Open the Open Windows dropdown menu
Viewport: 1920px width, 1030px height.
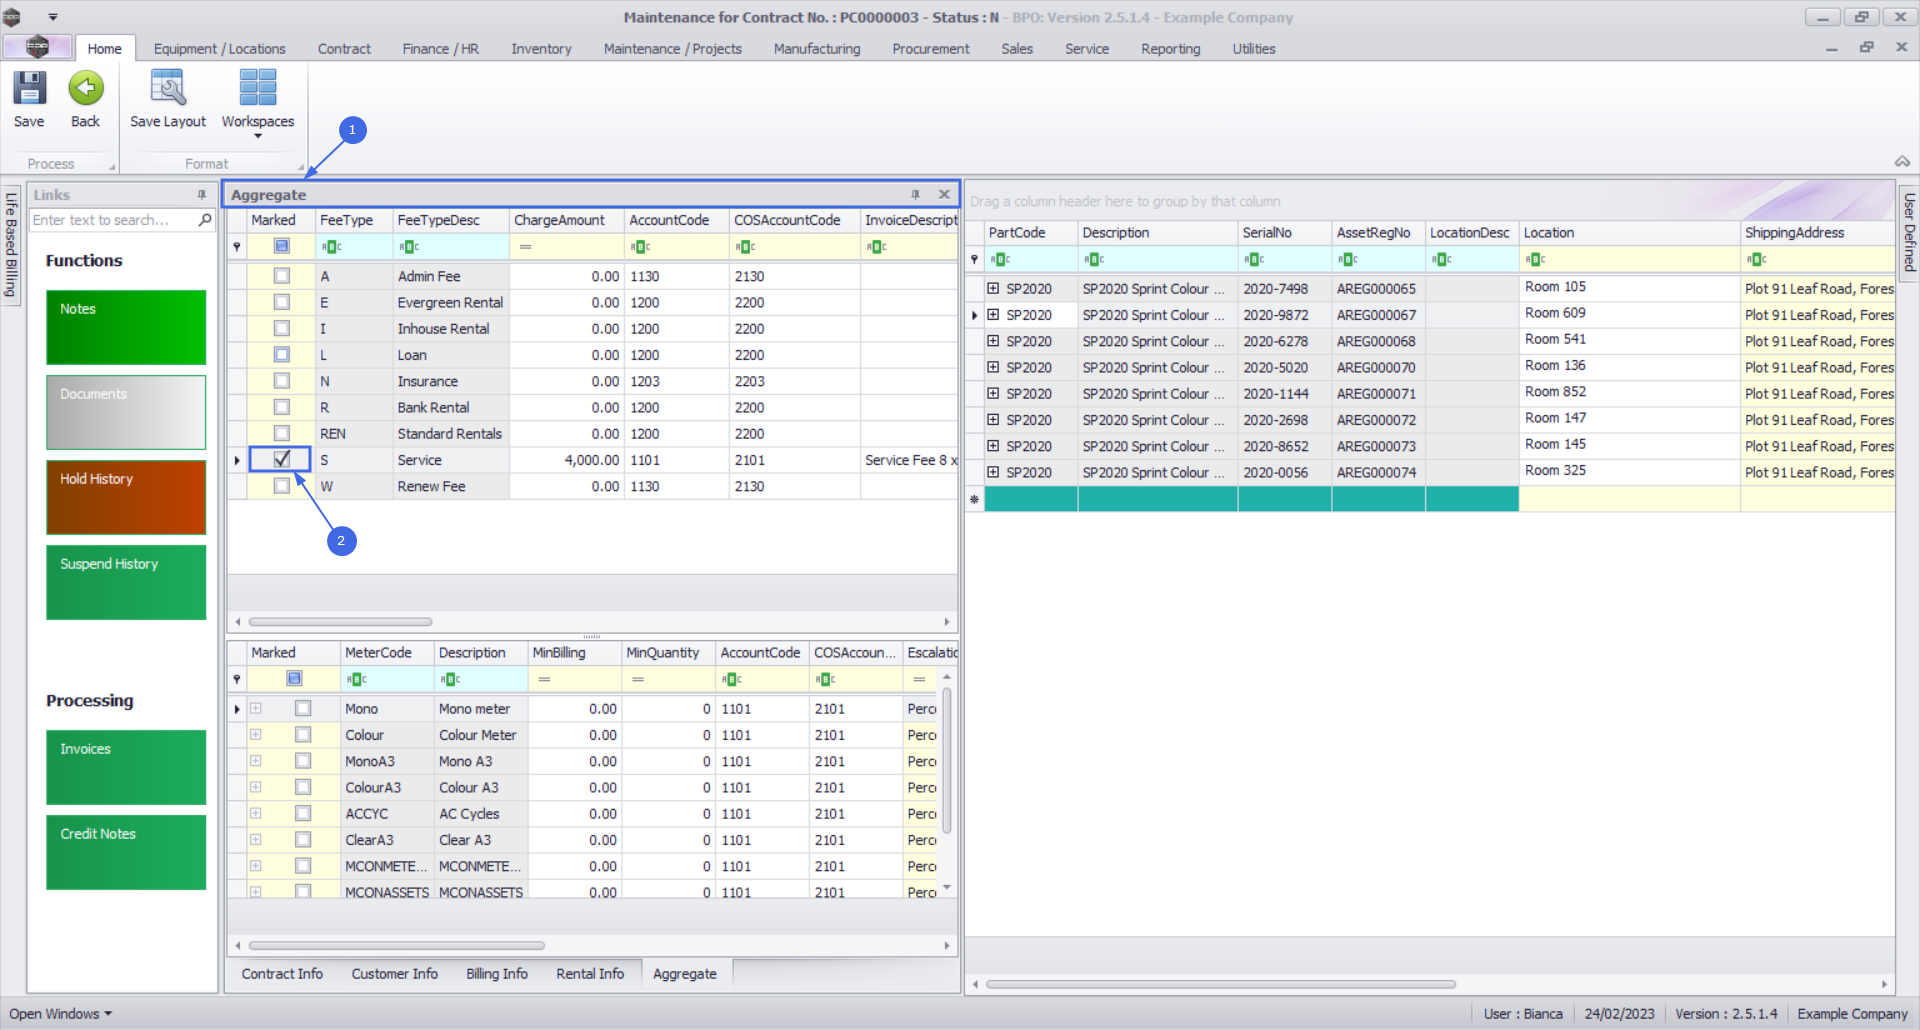pyautogui.click(x=60, y=1014)
